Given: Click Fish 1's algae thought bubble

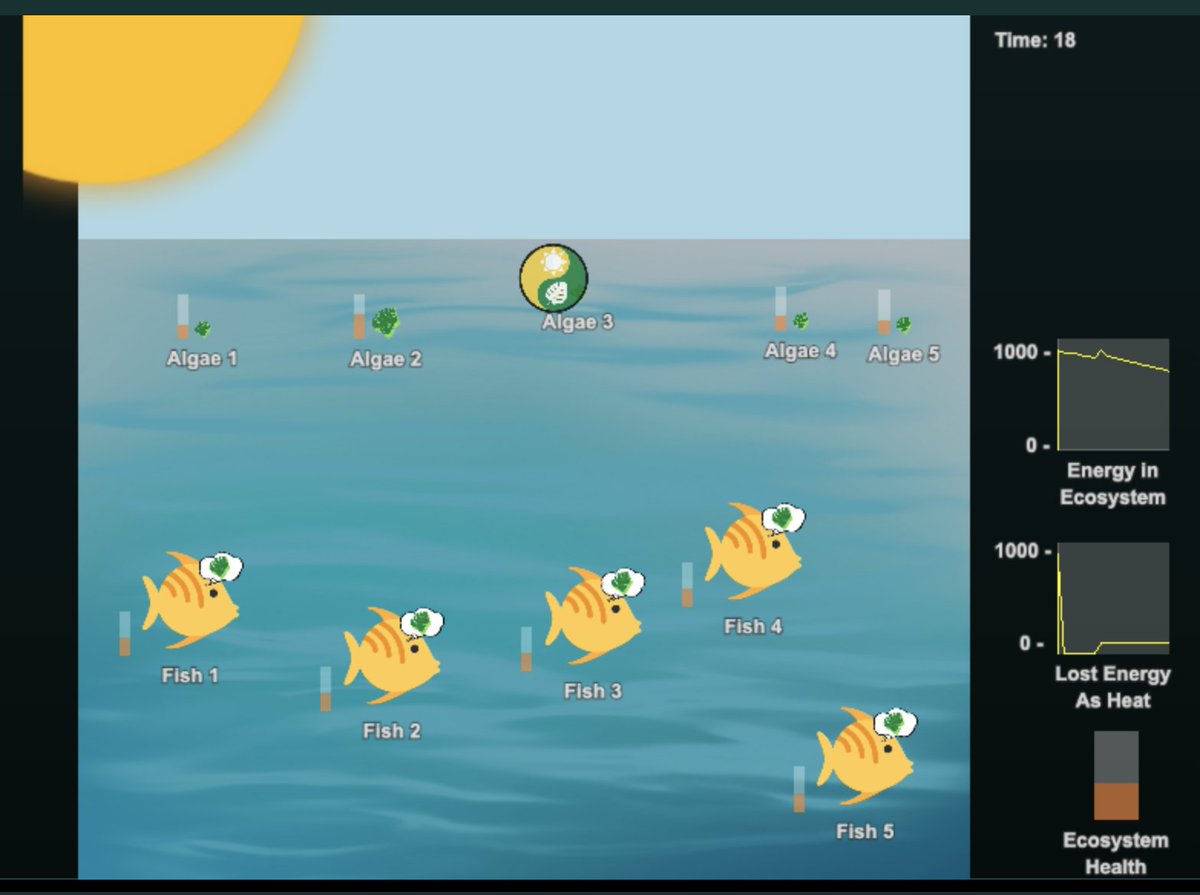Looking at the screenshot, I should click(x=222, y=567).
